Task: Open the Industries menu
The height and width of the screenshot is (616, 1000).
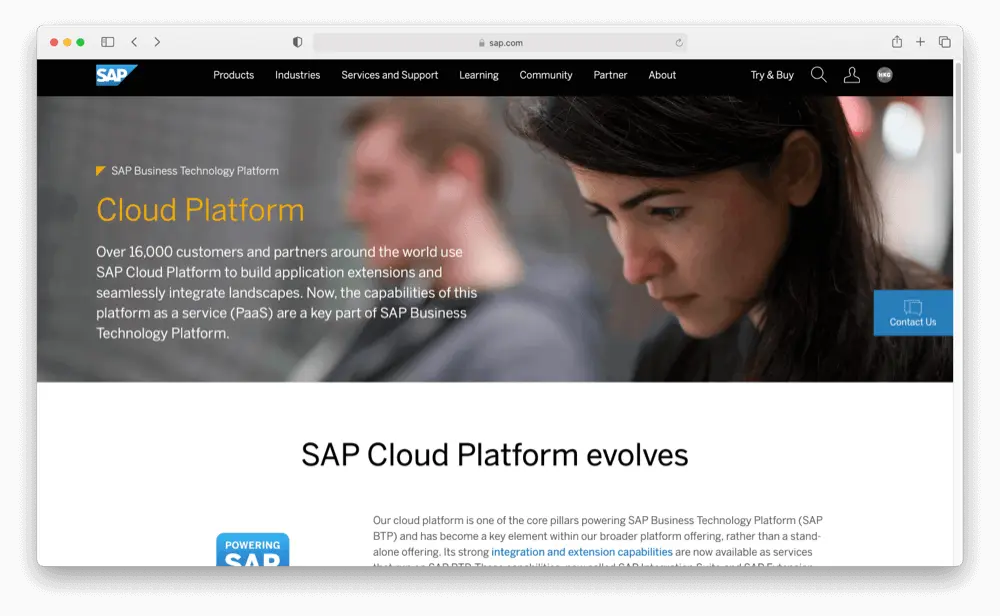Action: (x=297, y=75)
